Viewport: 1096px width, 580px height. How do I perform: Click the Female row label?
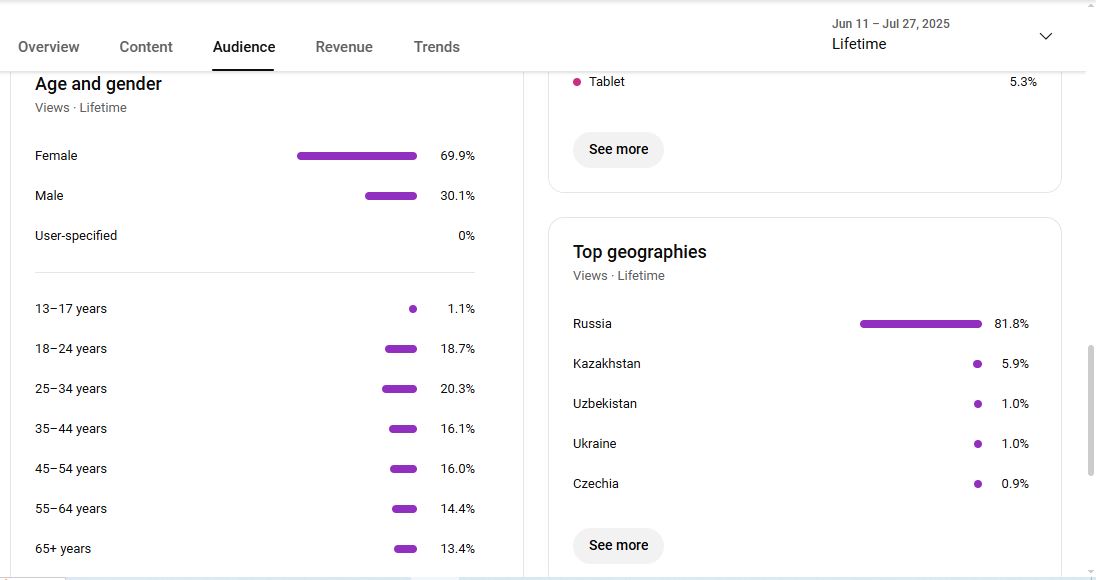tap(56, 156)
